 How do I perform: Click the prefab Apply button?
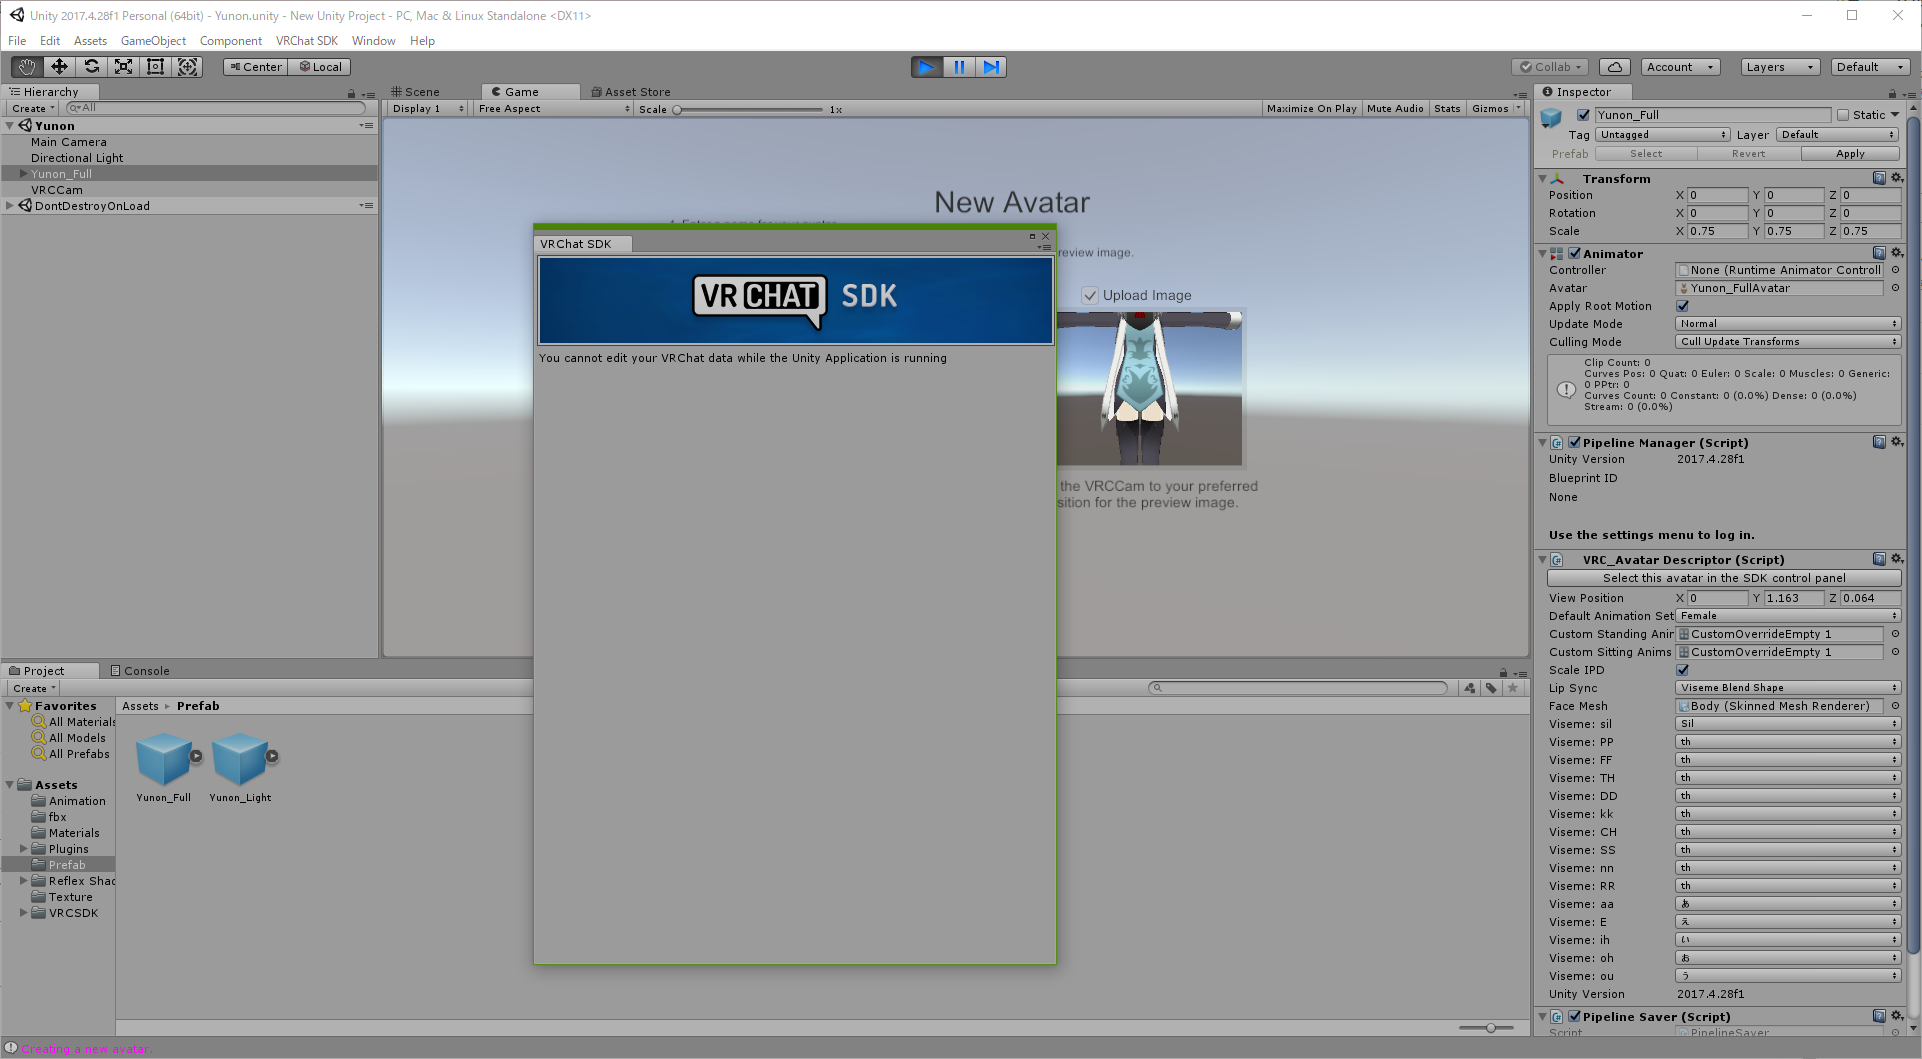[x=1849, y=154]
